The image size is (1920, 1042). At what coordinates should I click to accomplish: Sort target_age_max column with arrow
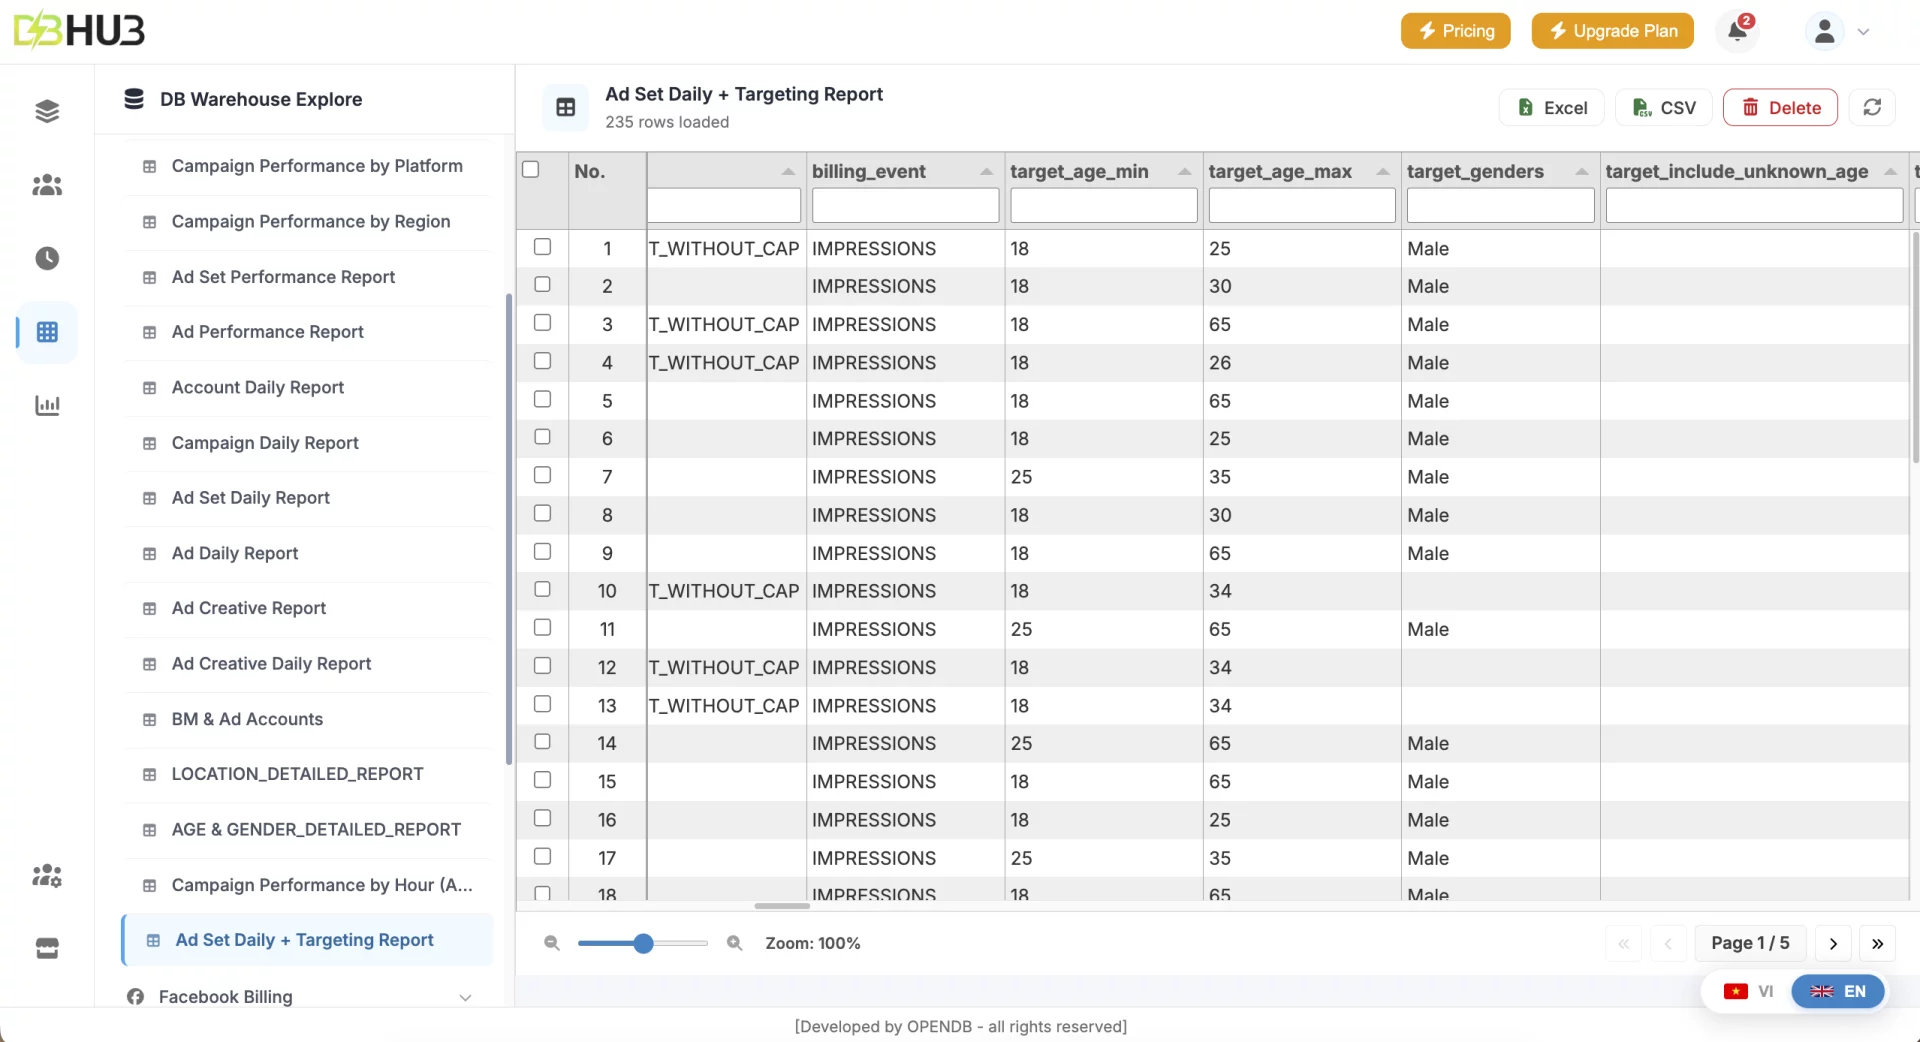[1382, 172]
